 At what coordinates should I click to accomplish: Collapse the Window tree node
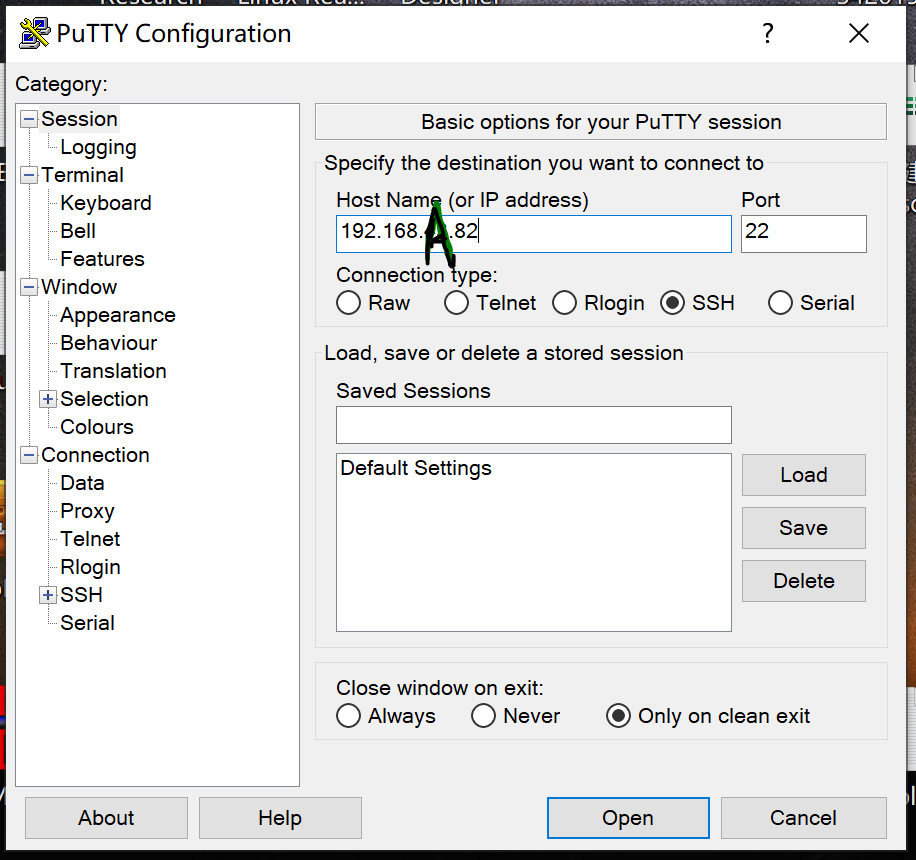[29, 287]
